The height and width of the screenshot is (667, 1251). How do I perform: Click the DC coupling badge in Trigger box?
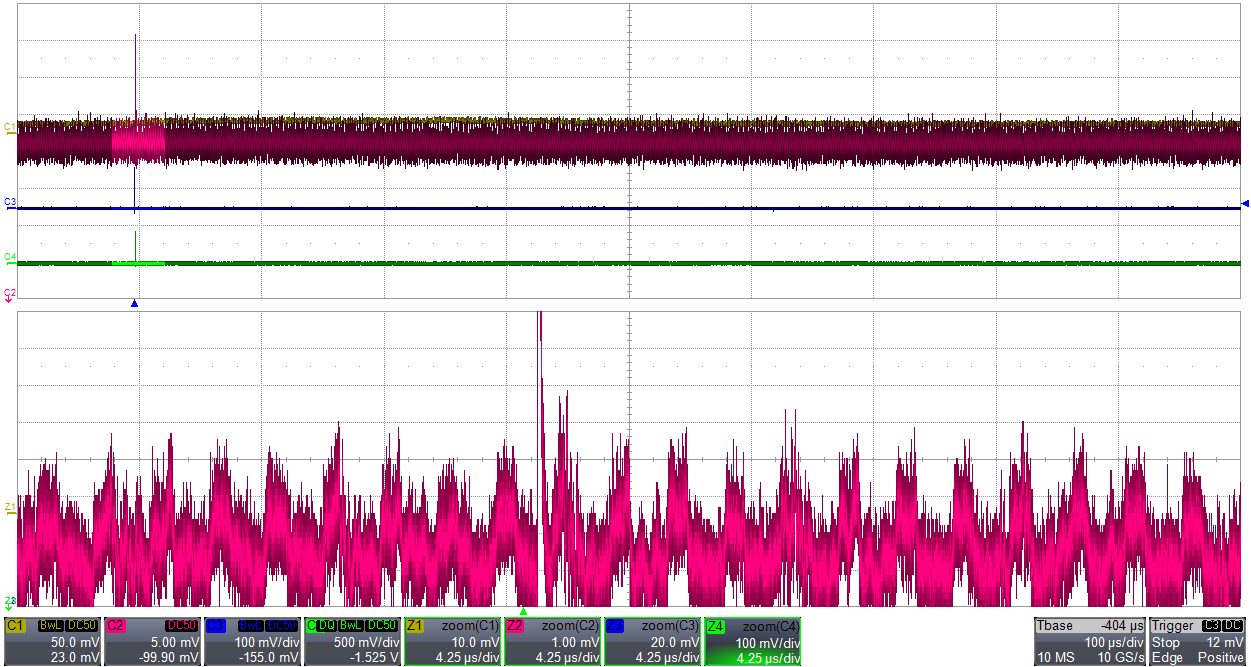1233,626
